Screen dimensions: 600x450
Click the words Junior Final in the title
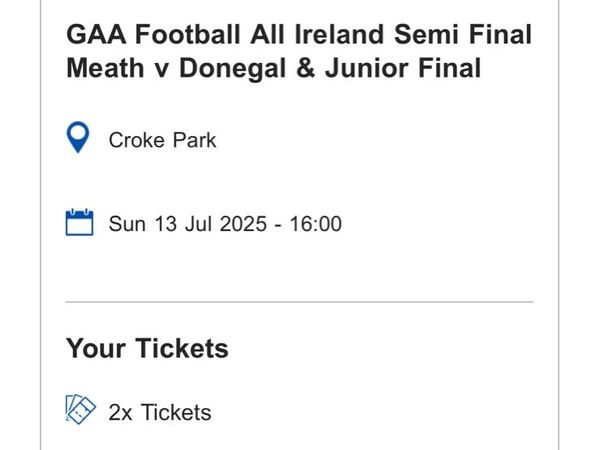(403, 68)
